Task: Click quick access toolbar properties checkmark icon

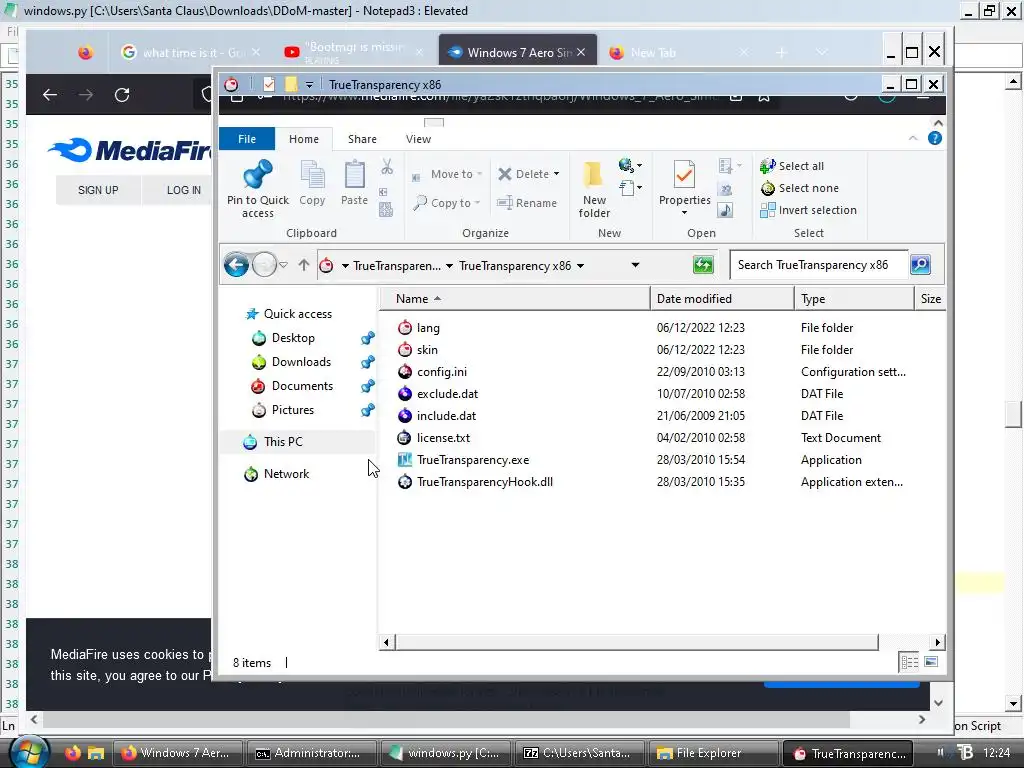Action: 268,84
